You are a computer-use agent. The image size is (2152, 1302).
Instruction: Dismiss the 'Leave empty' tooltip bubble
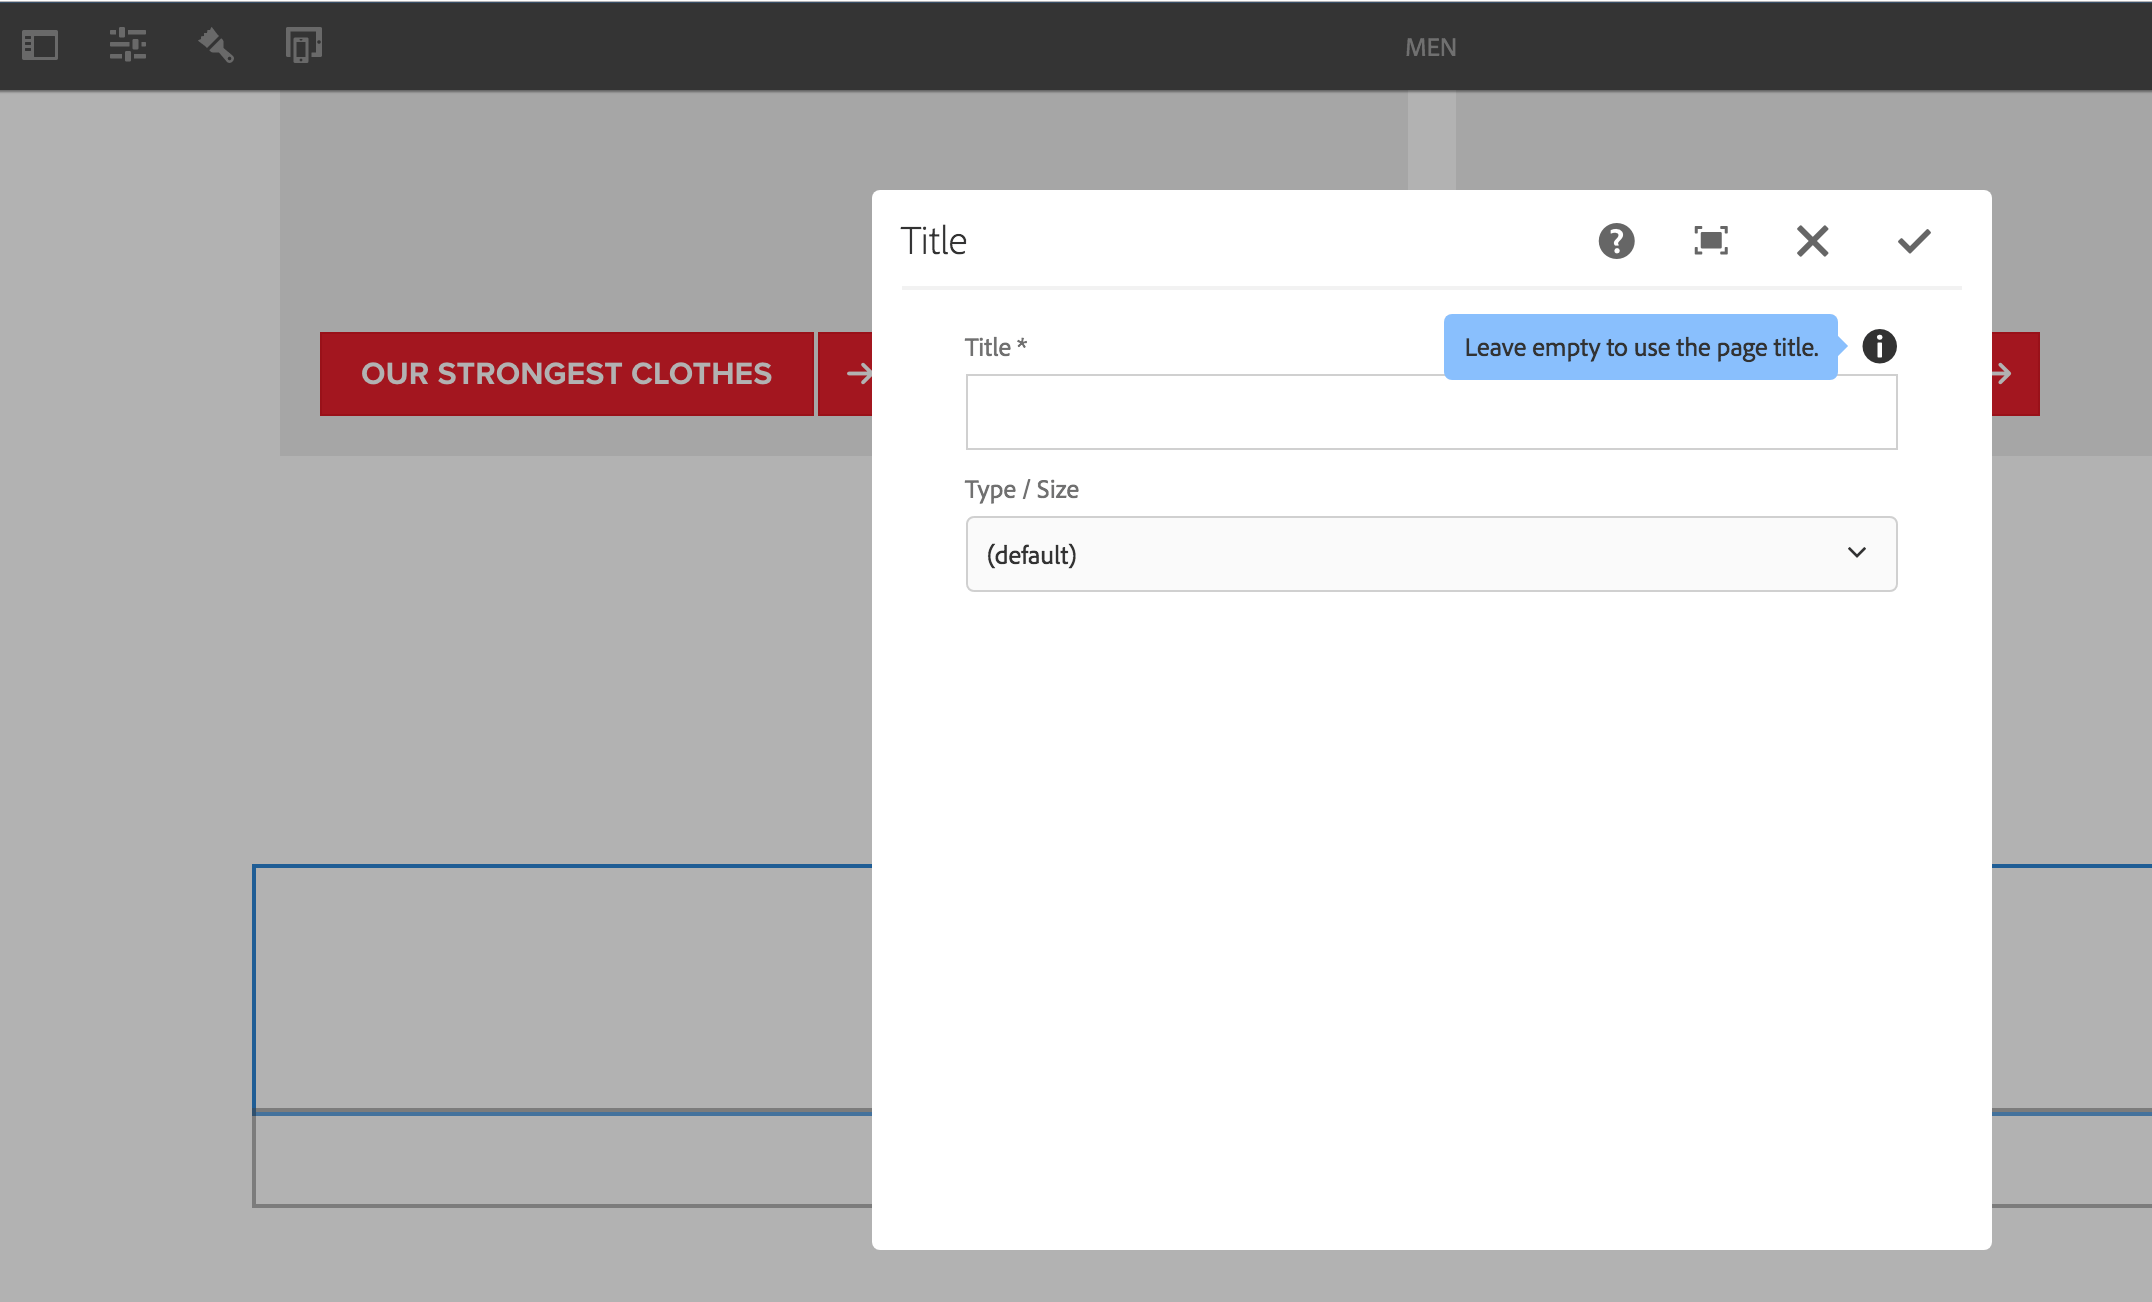click(x=1640, y=347)
